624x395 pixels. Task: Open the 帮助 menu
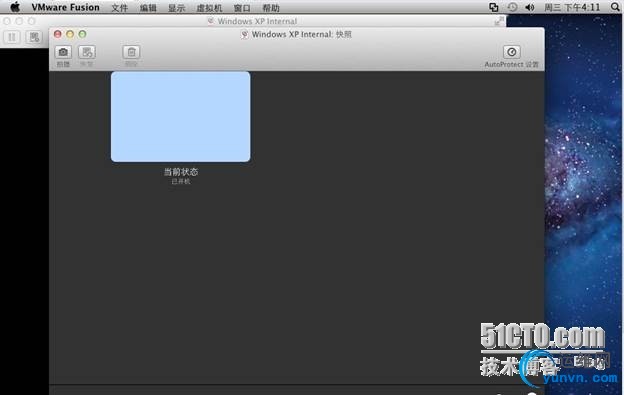(271, 8)
